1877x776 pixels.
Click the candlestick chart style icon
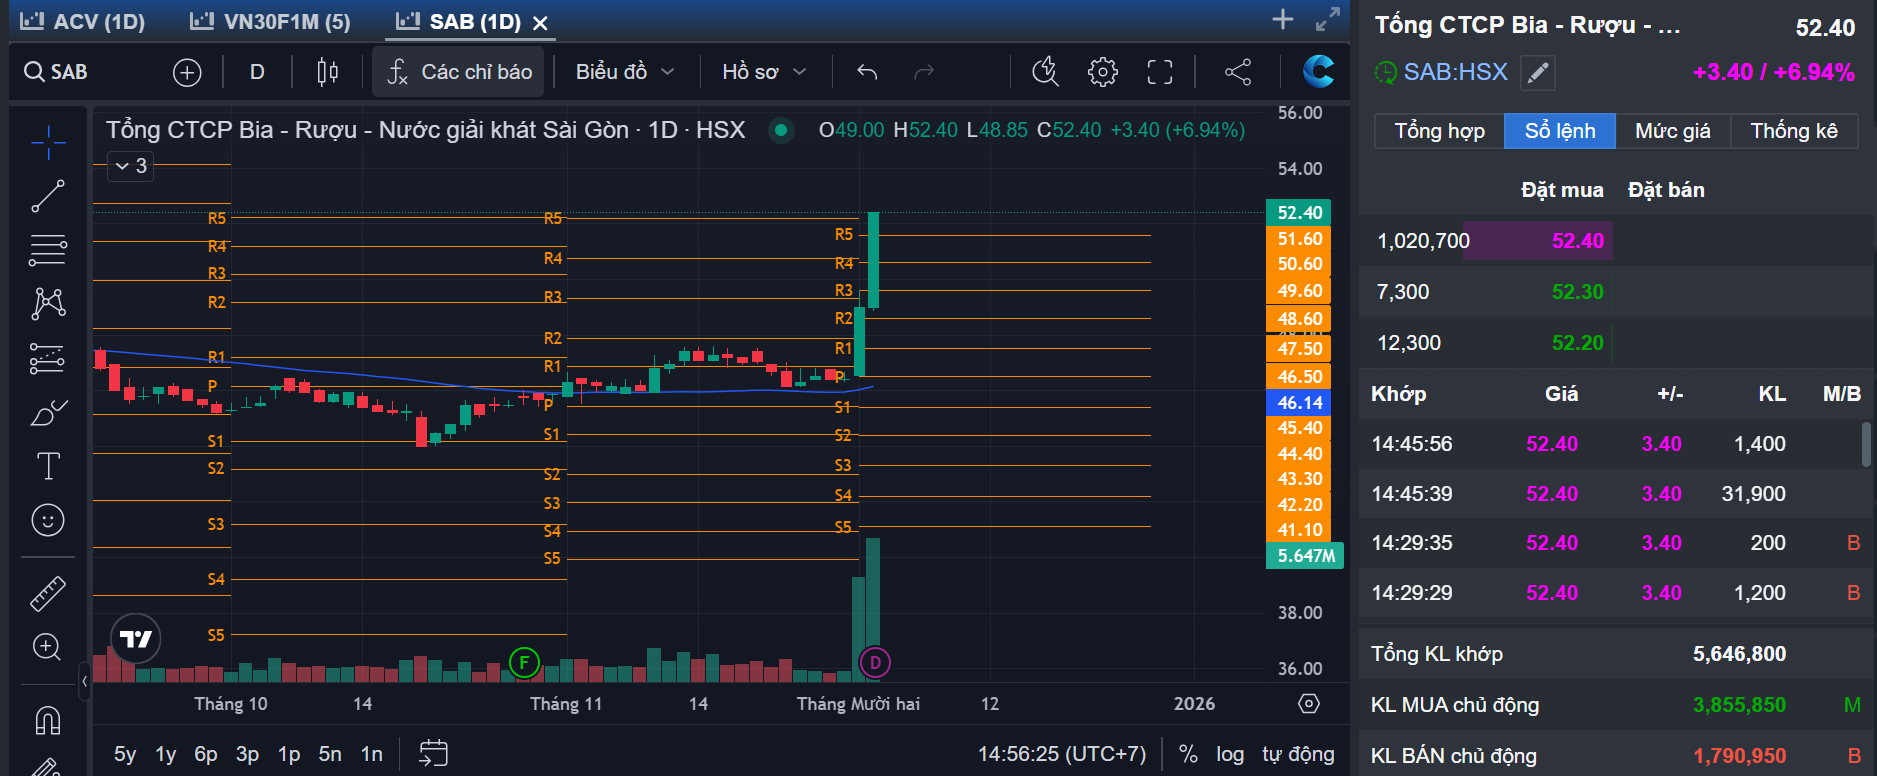click(327, 72)
